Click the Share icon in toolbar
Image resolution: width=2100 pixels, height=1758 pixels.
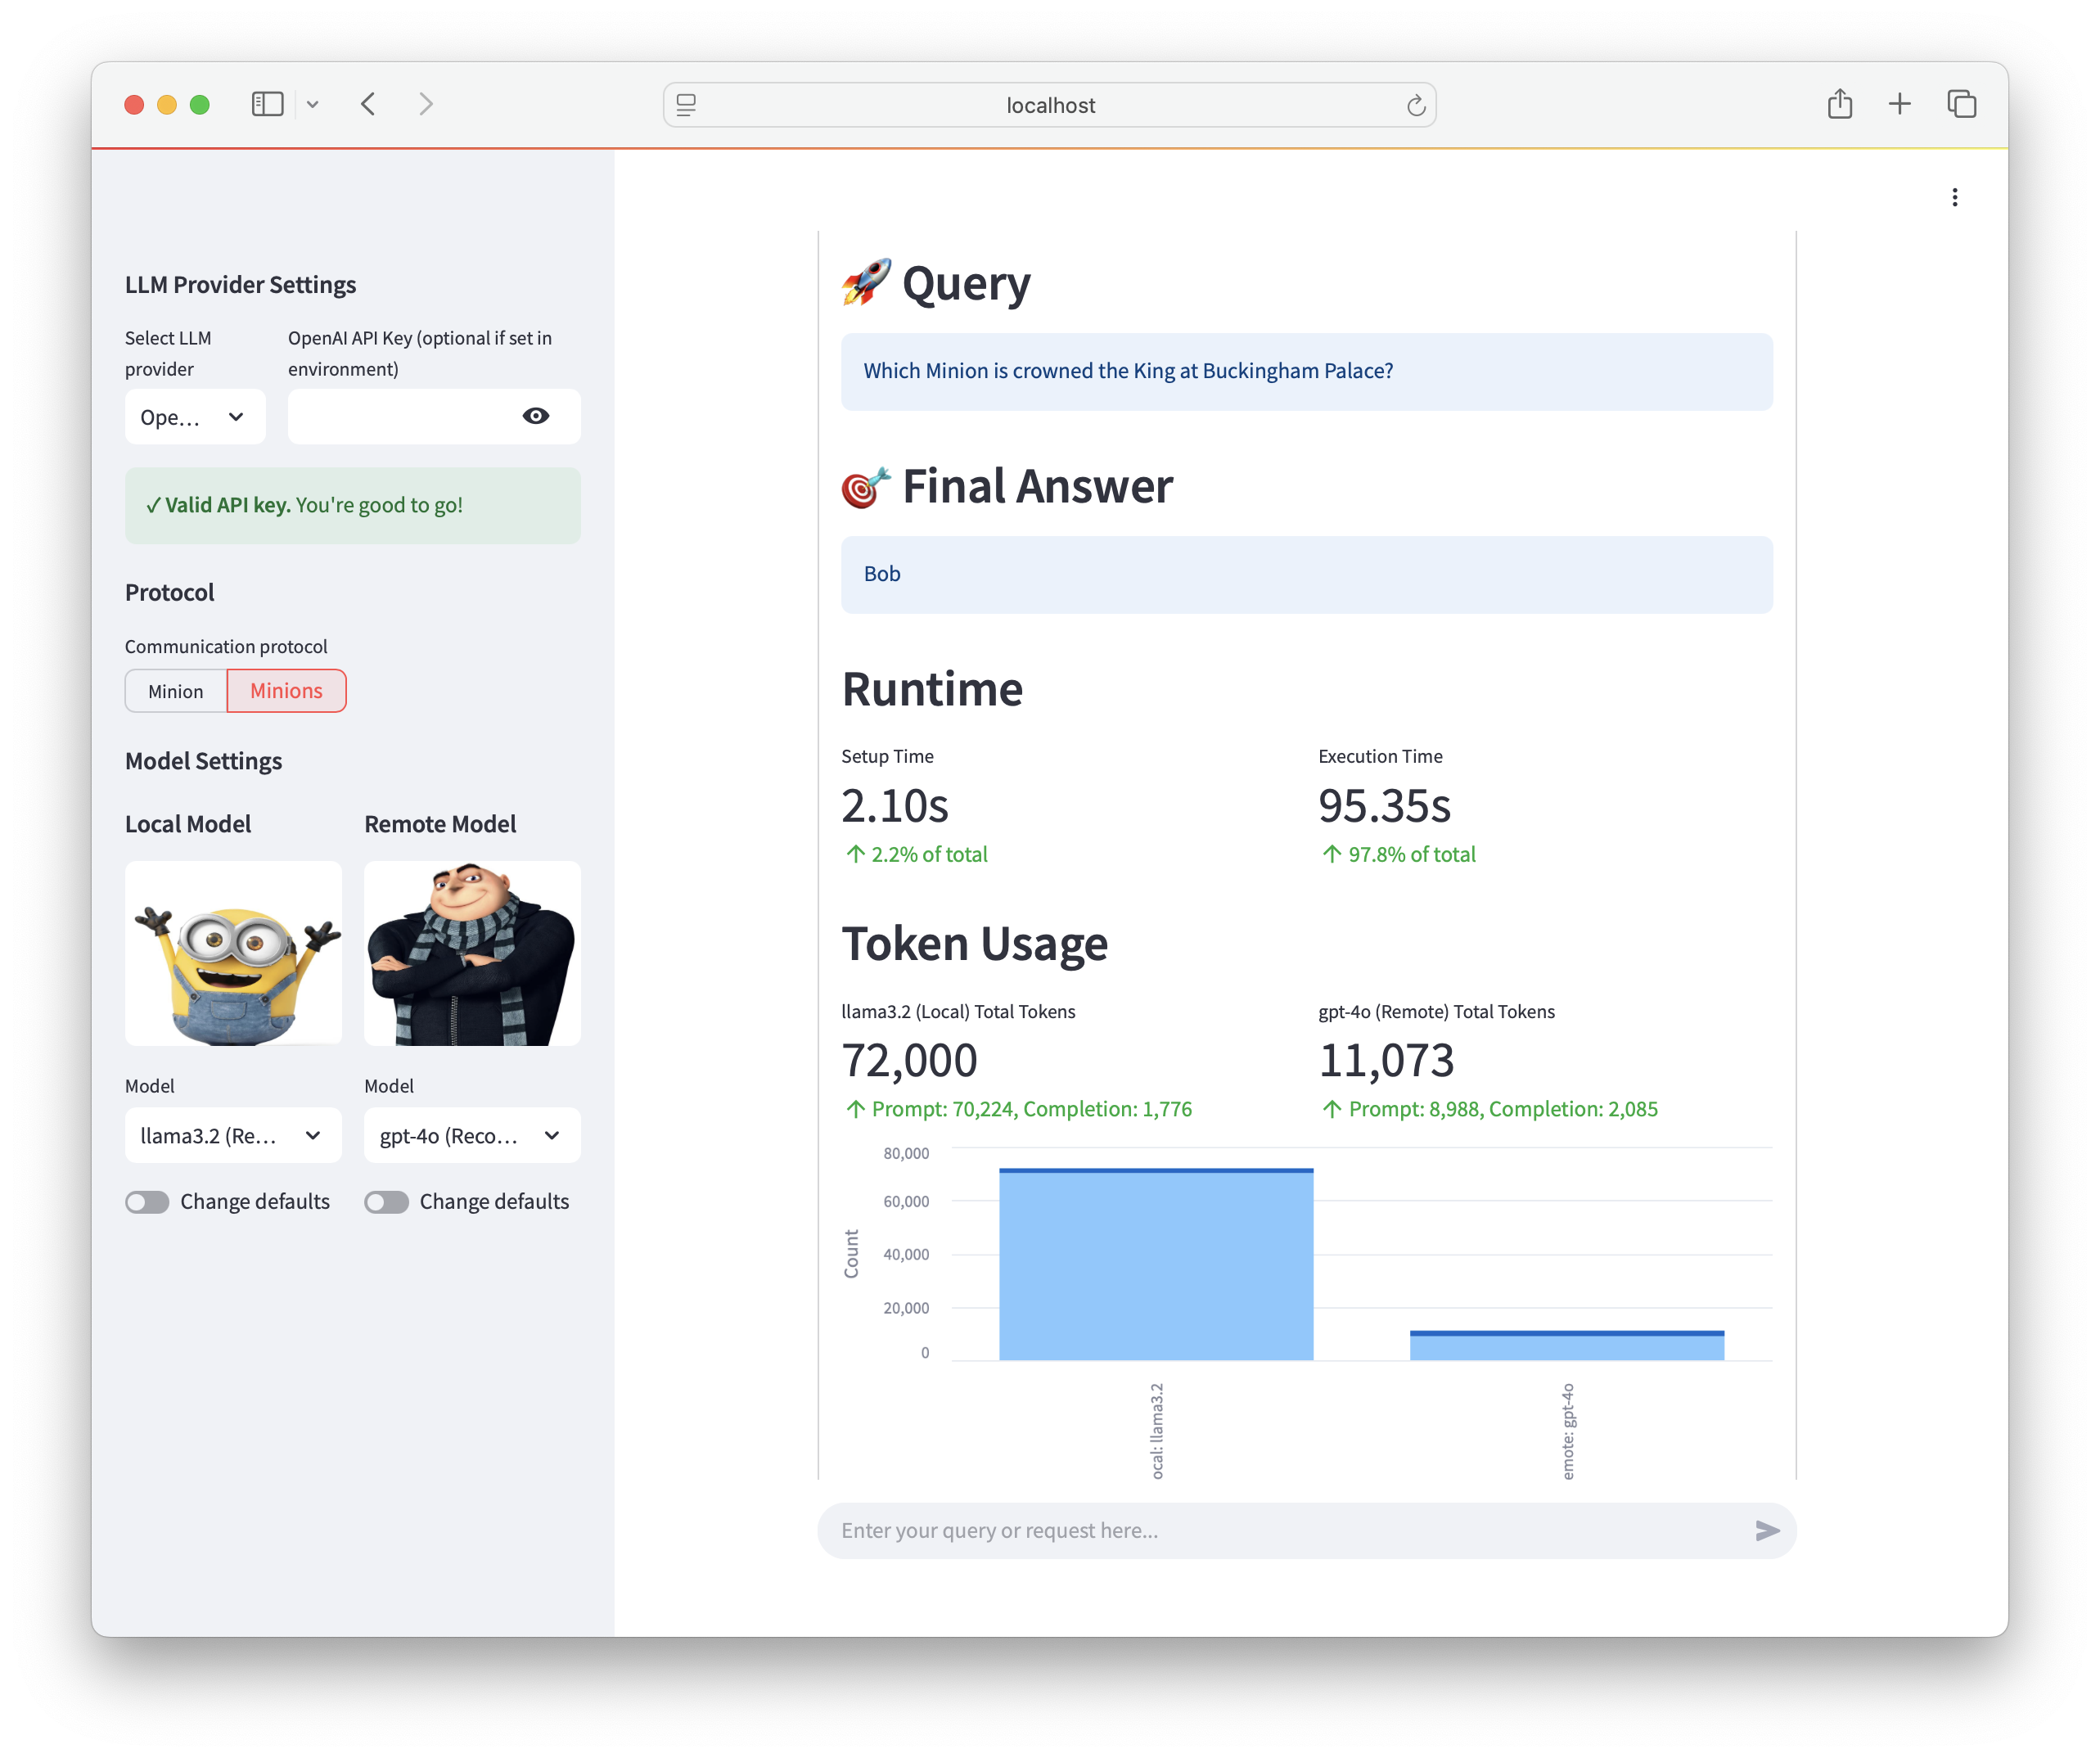click(x=1839, y=104)
